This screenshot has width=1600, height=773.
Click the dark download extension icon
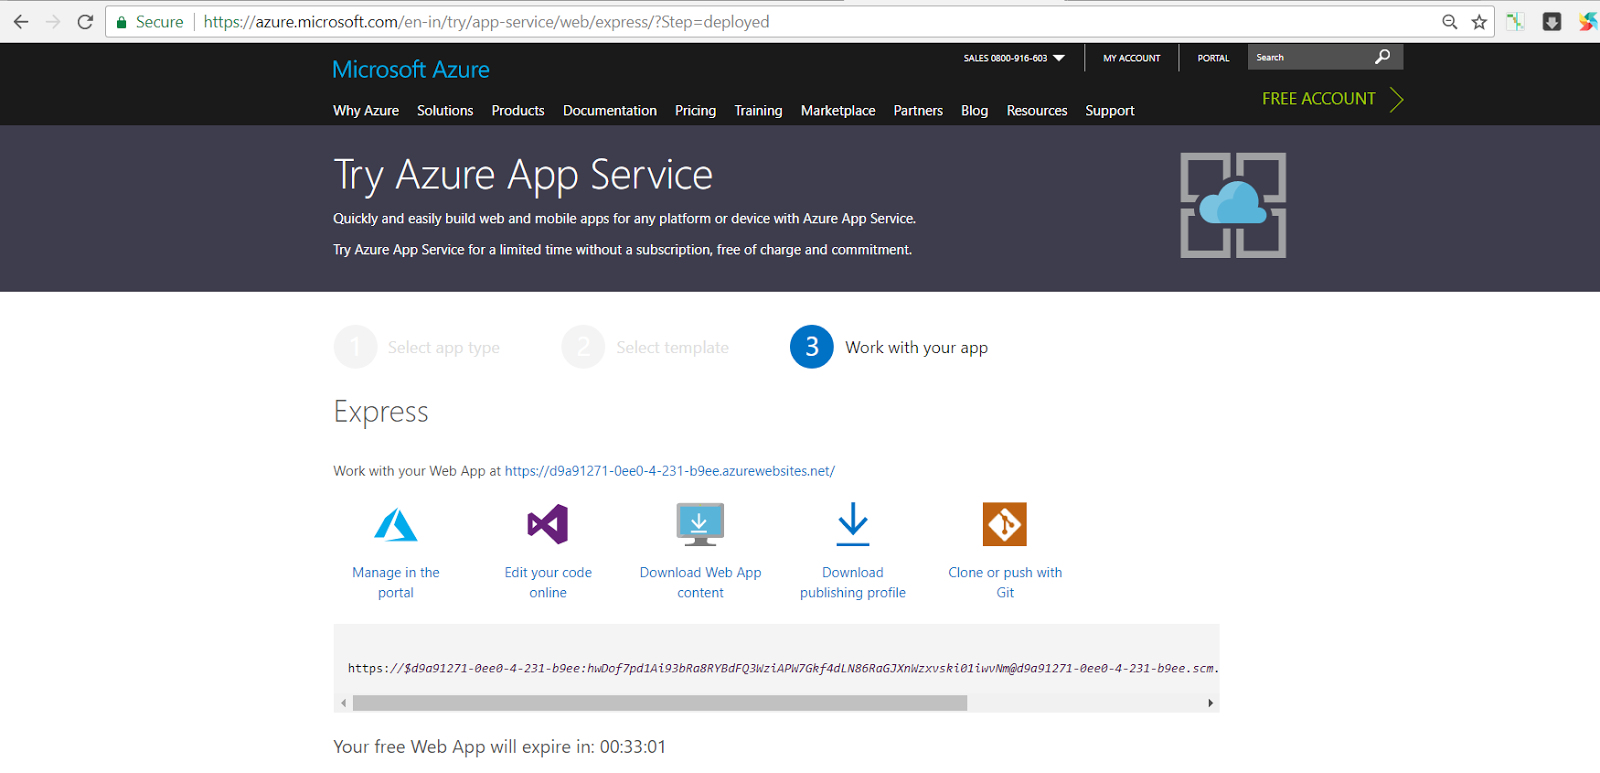point(1552,22)
